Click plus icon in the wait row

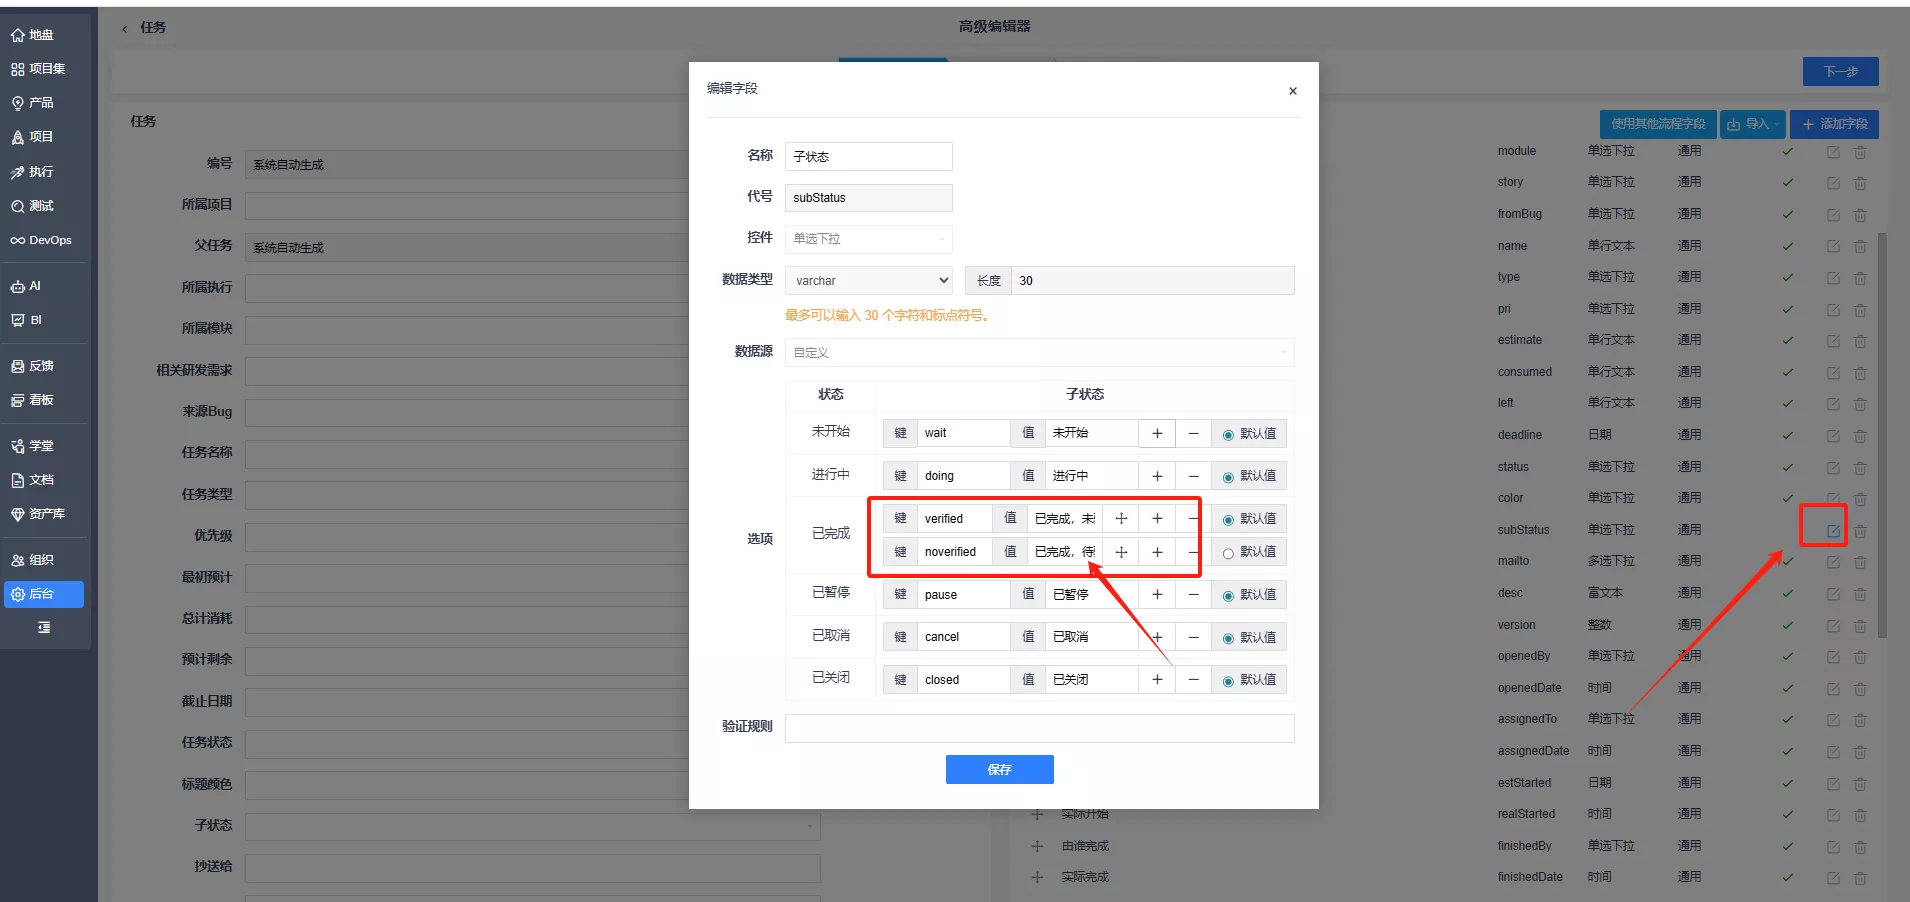point(1157,433)
